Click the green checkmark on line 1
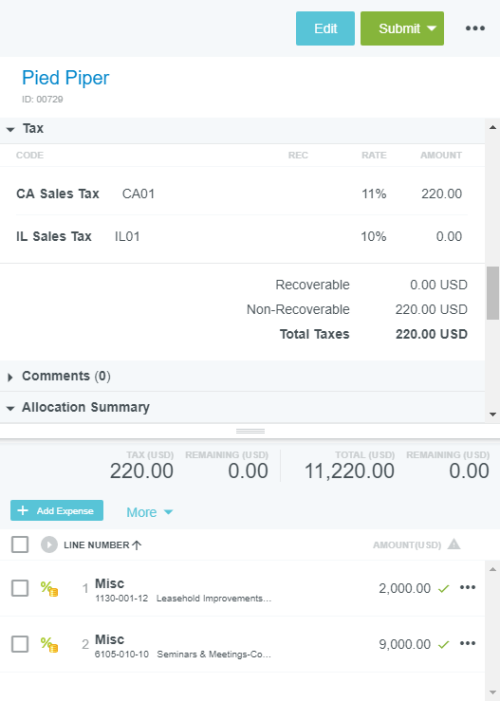 tap(444, 588)
